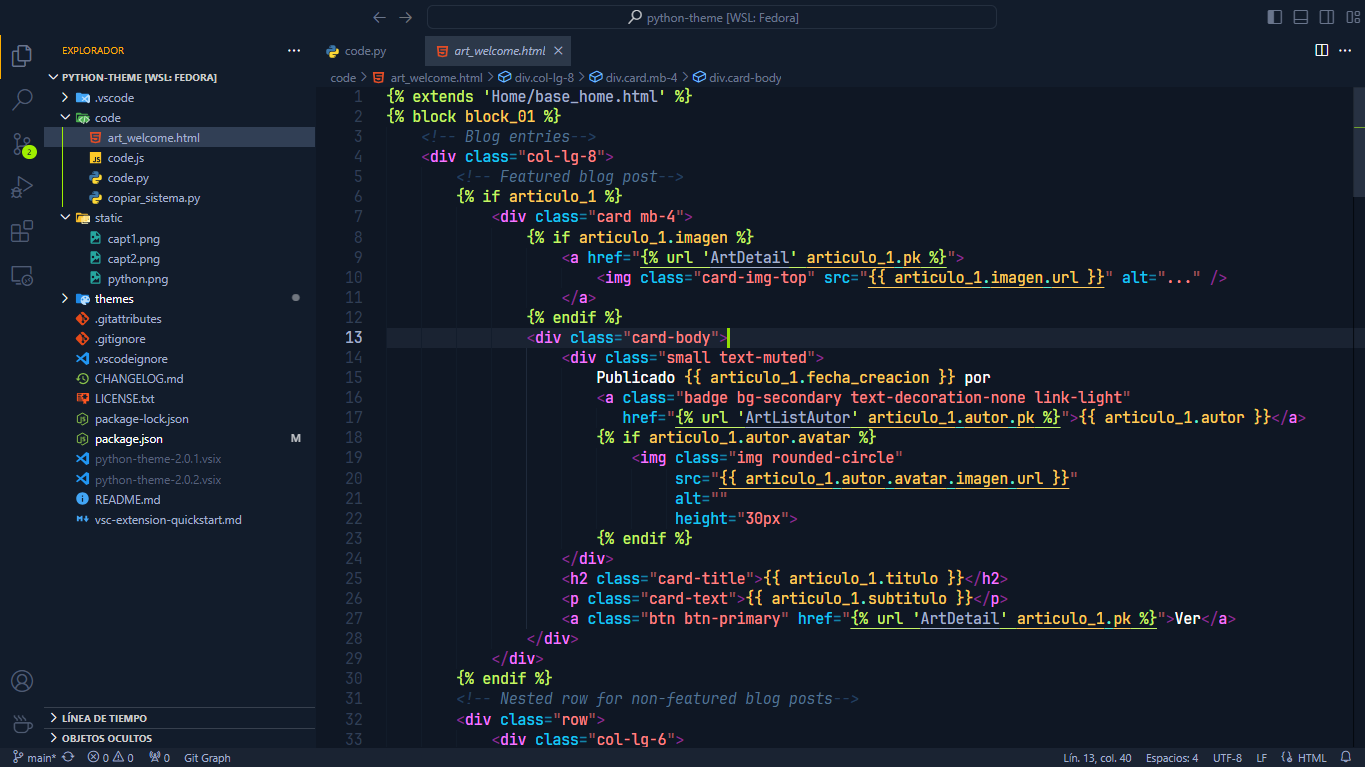Screen dimensions: 1365x767
Task: Show forwarded ports in the status bar
Action: point(159,758)
